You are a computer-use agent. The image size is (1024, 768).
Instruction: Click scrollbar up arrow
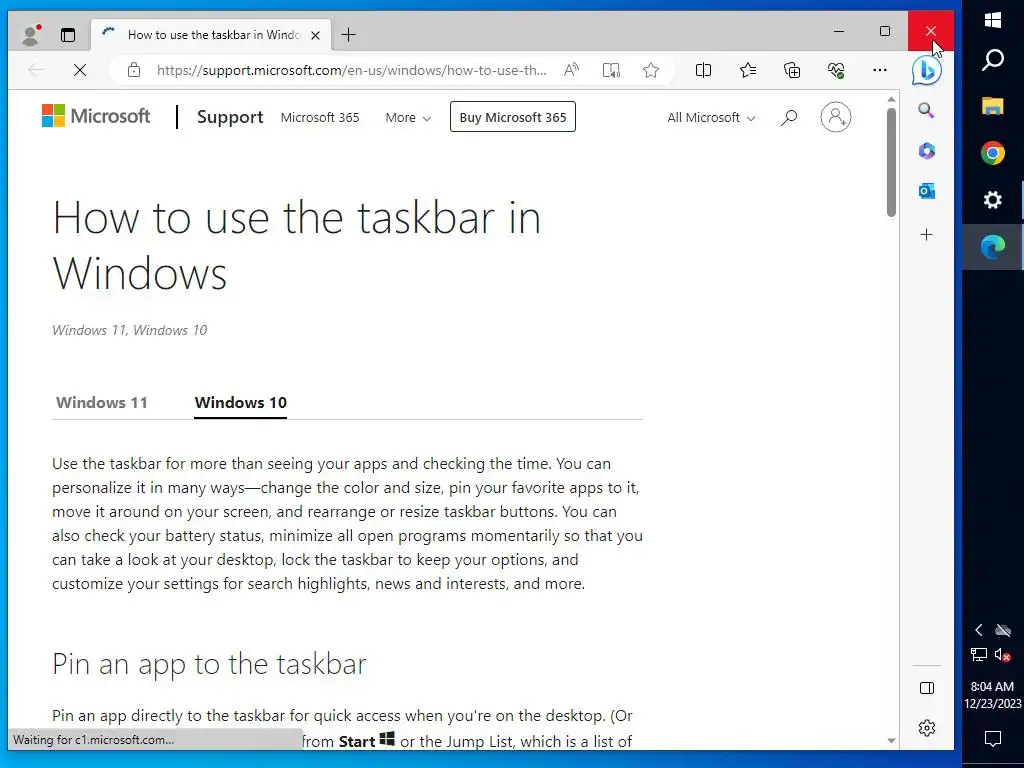click(891, 99)
